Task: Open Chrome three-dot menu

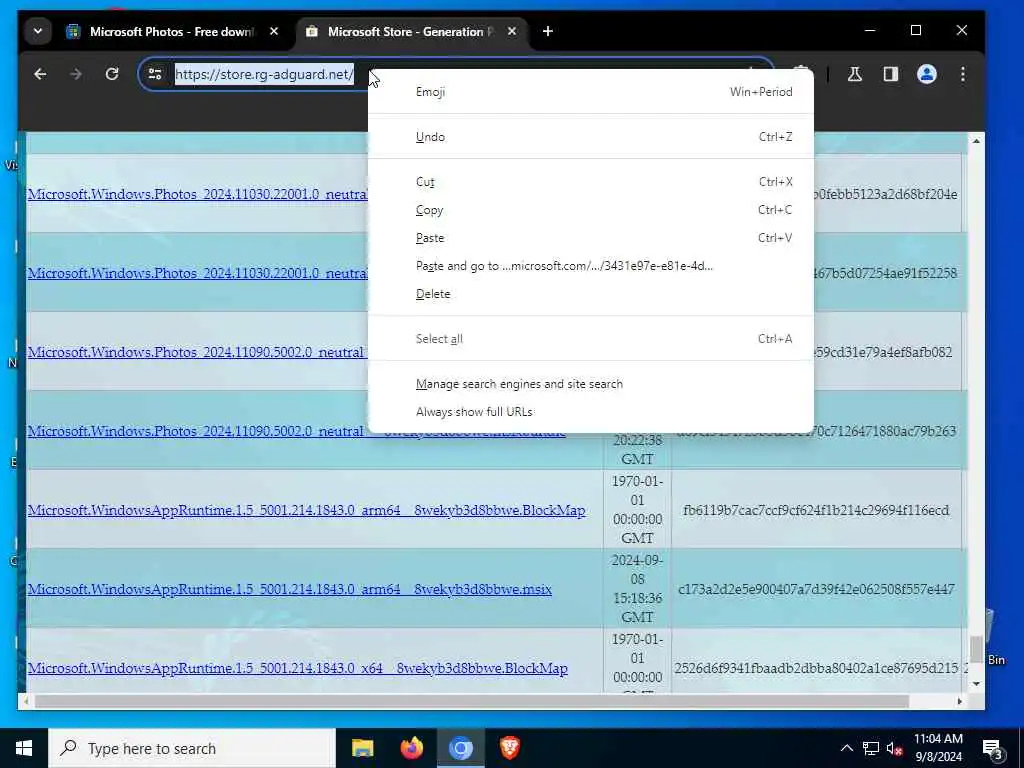Action: pos(963,74)
